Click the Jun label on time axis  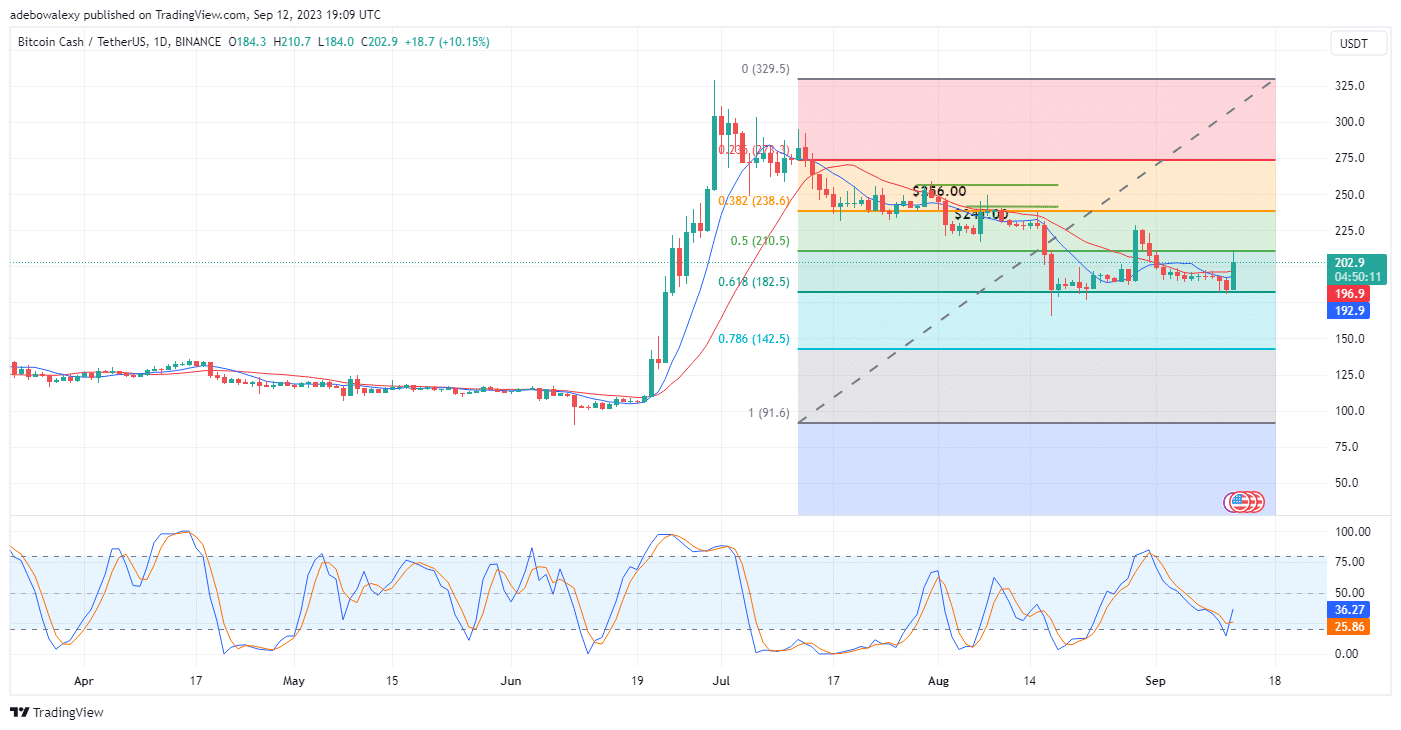point(511,681)
